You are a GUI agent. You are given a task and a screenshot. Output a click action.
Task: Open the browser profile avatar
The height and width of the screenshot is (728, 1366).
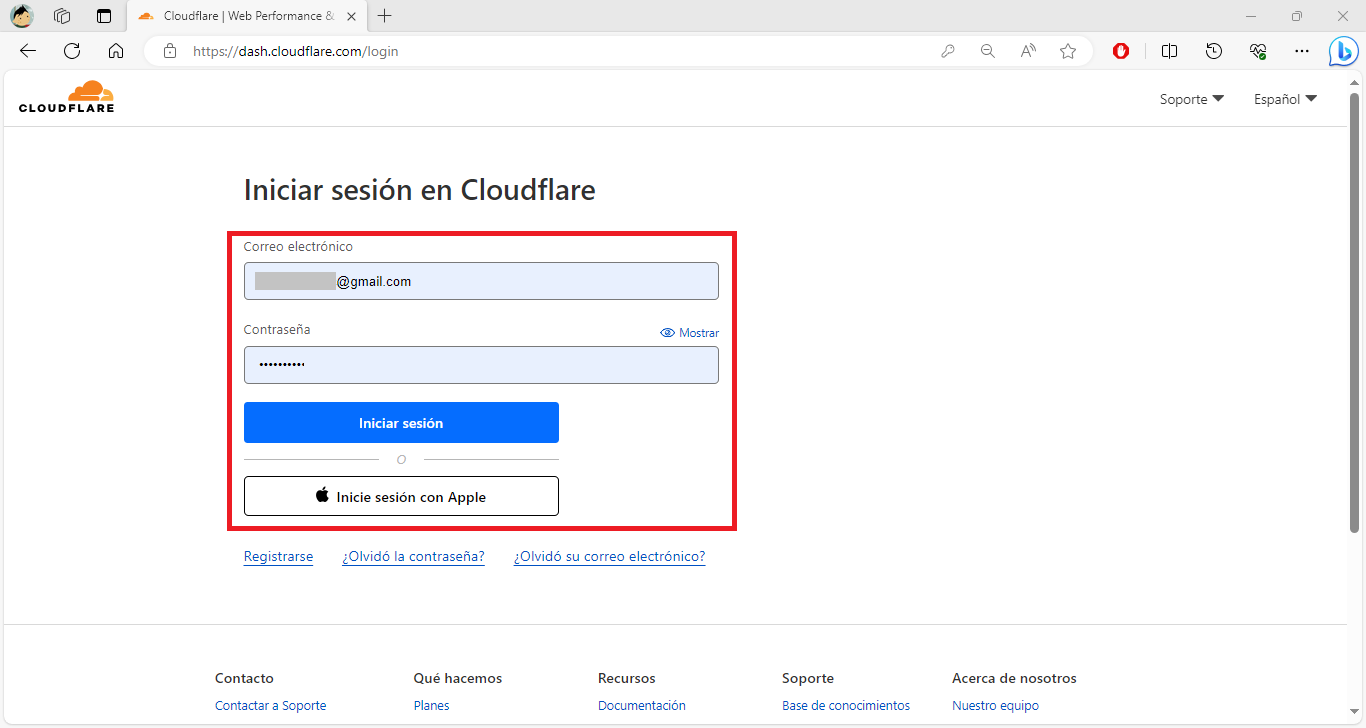click(22, 16)
